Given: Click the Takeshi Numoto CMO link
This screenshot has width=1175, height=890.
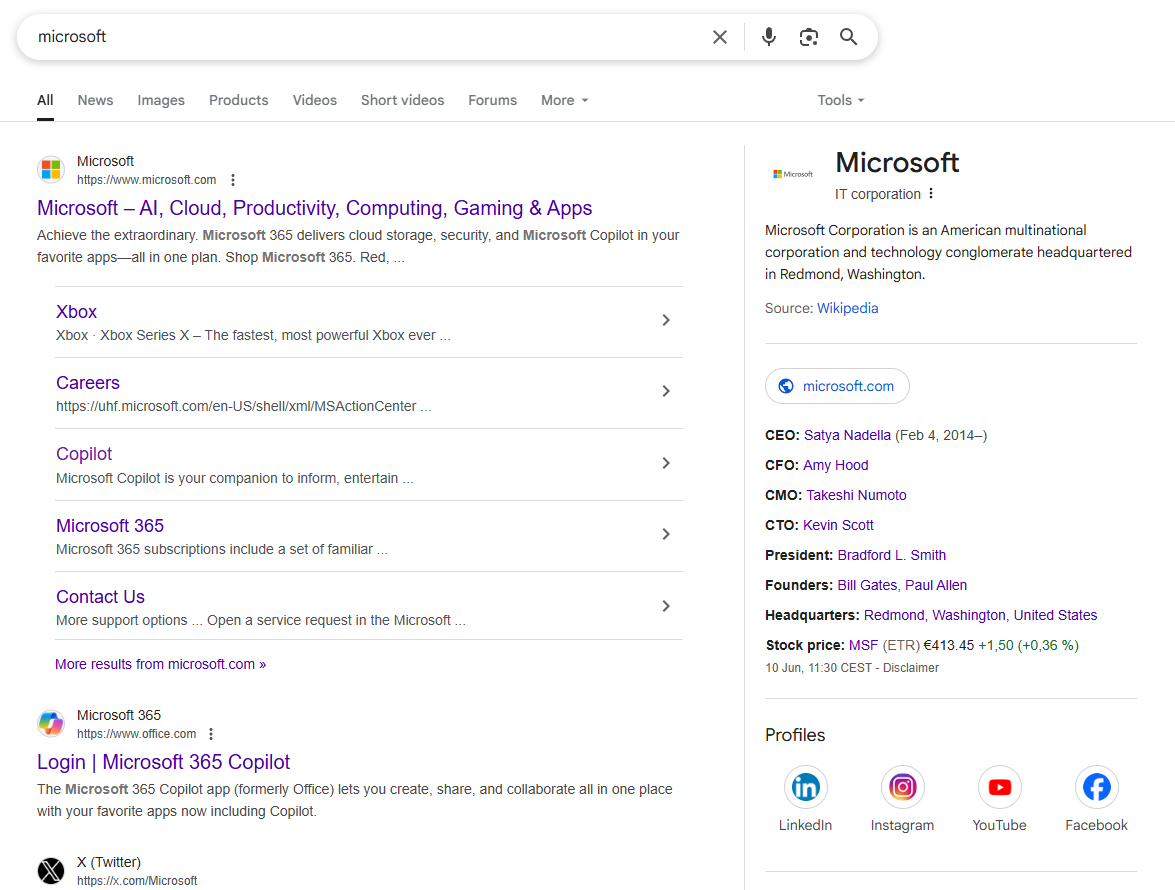Looking at the screenshot, I should 857,495.
